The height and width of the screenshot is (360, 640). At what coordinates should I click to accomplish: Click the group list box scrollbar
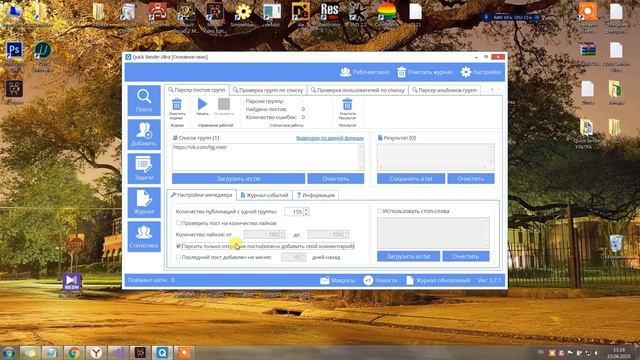361,157
